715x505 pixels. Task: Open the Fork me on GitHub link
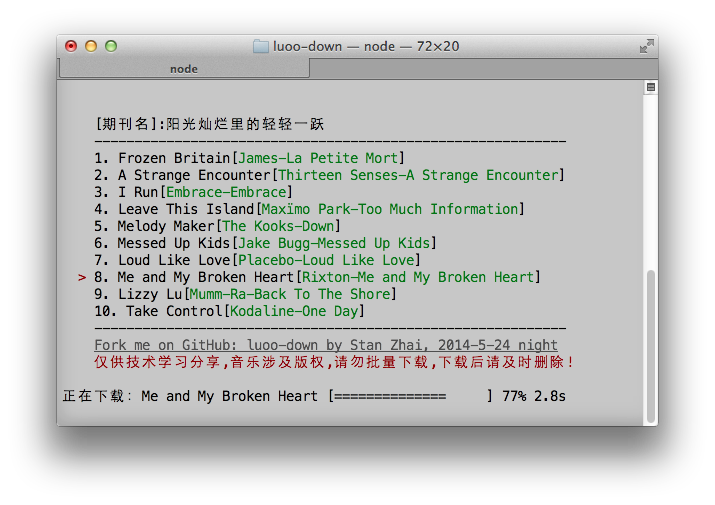pos(326,345)
